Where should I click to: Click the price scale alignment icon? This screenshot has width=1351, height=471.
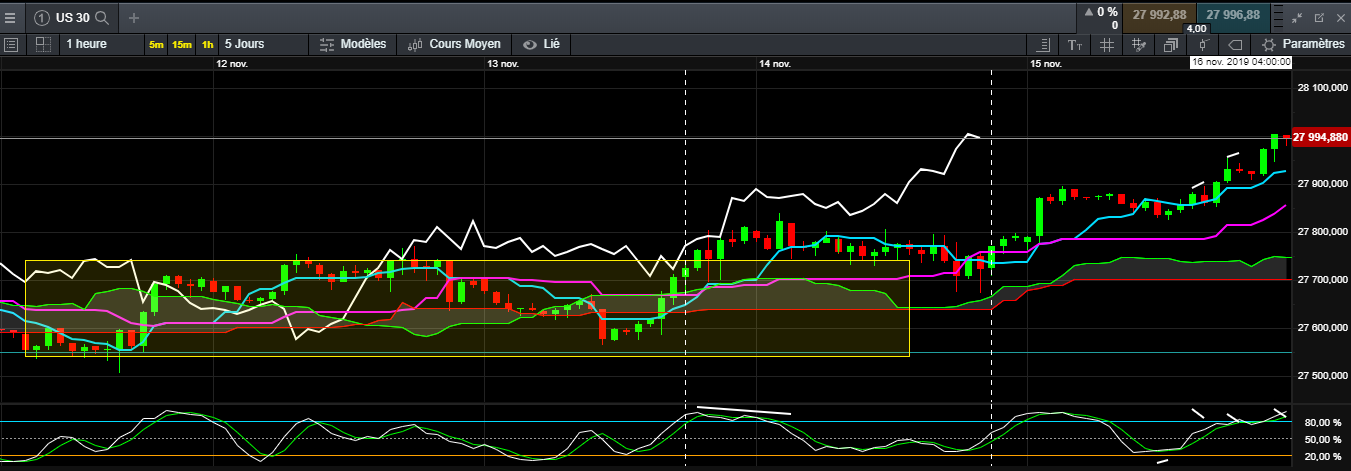(x=1043, y=45)
